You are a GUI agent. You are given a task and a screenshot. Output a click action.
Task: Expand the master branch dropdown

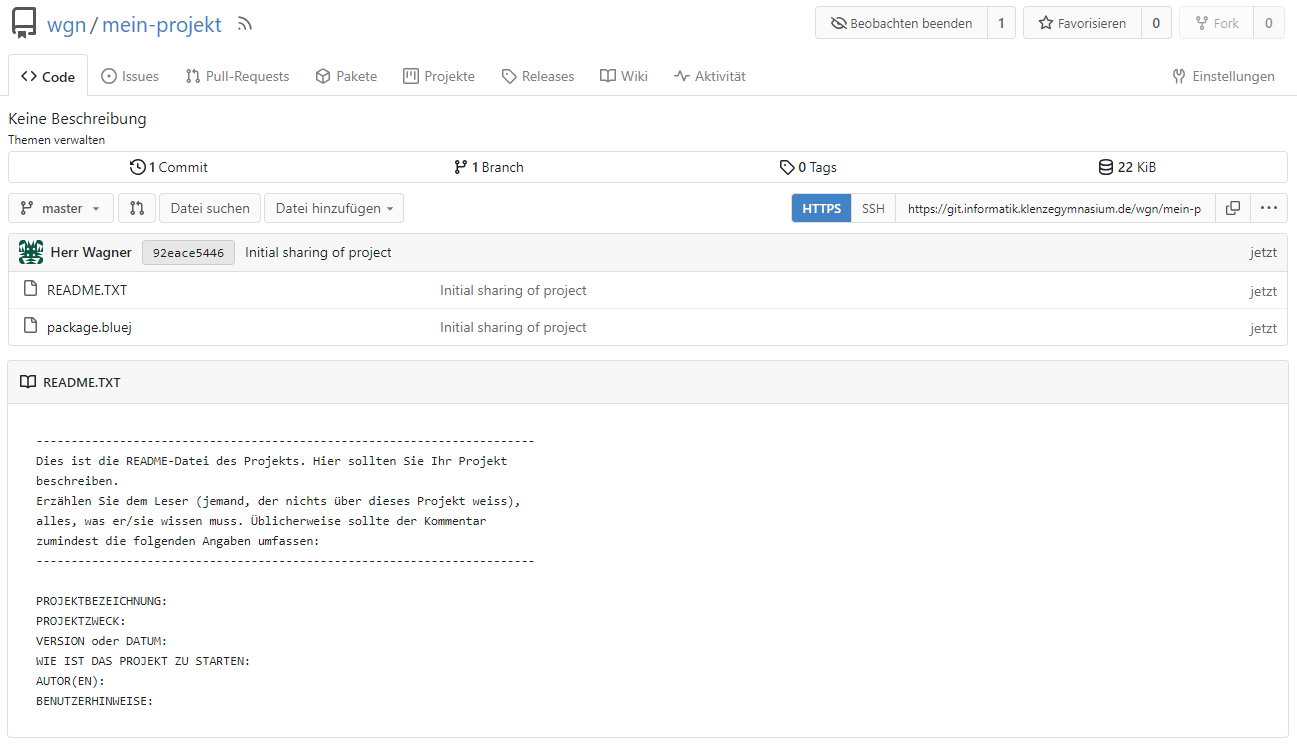(61, 208)
